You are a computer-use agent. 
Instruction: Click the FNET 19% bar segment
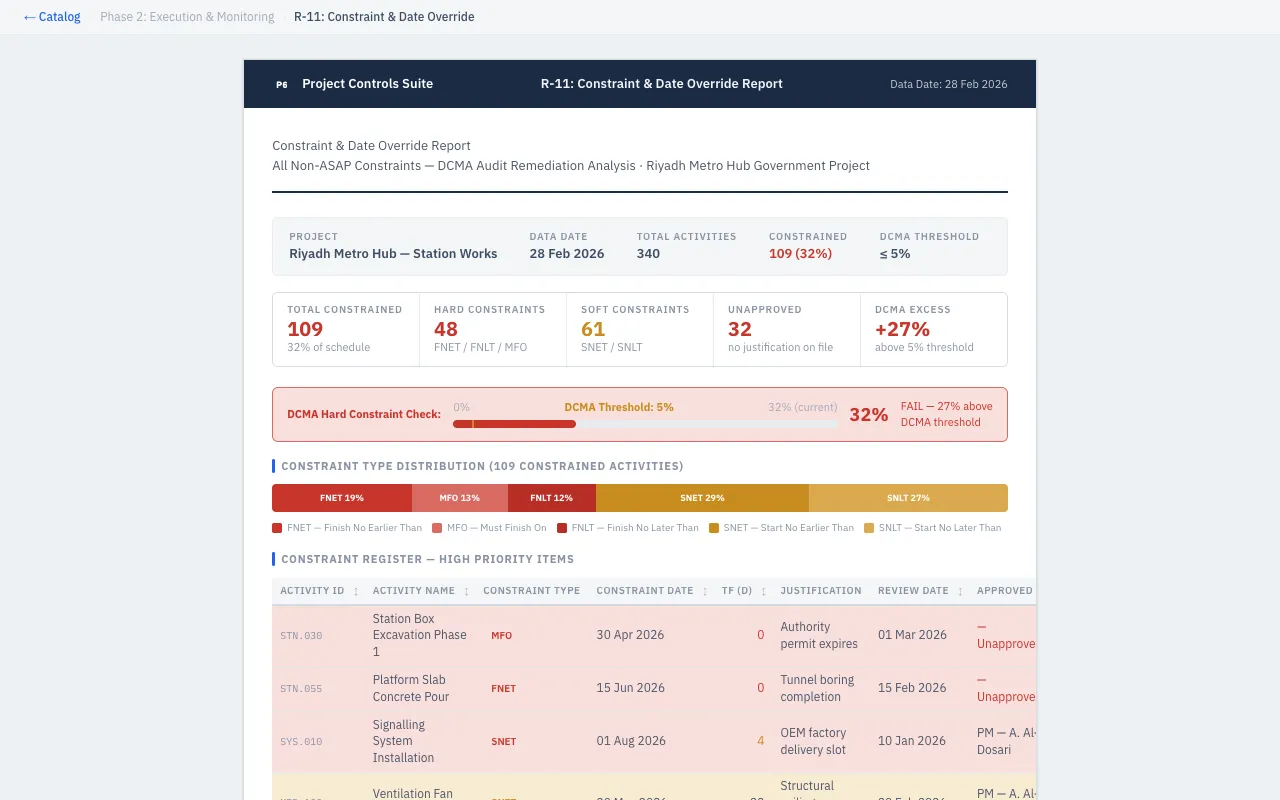point(341,498)
